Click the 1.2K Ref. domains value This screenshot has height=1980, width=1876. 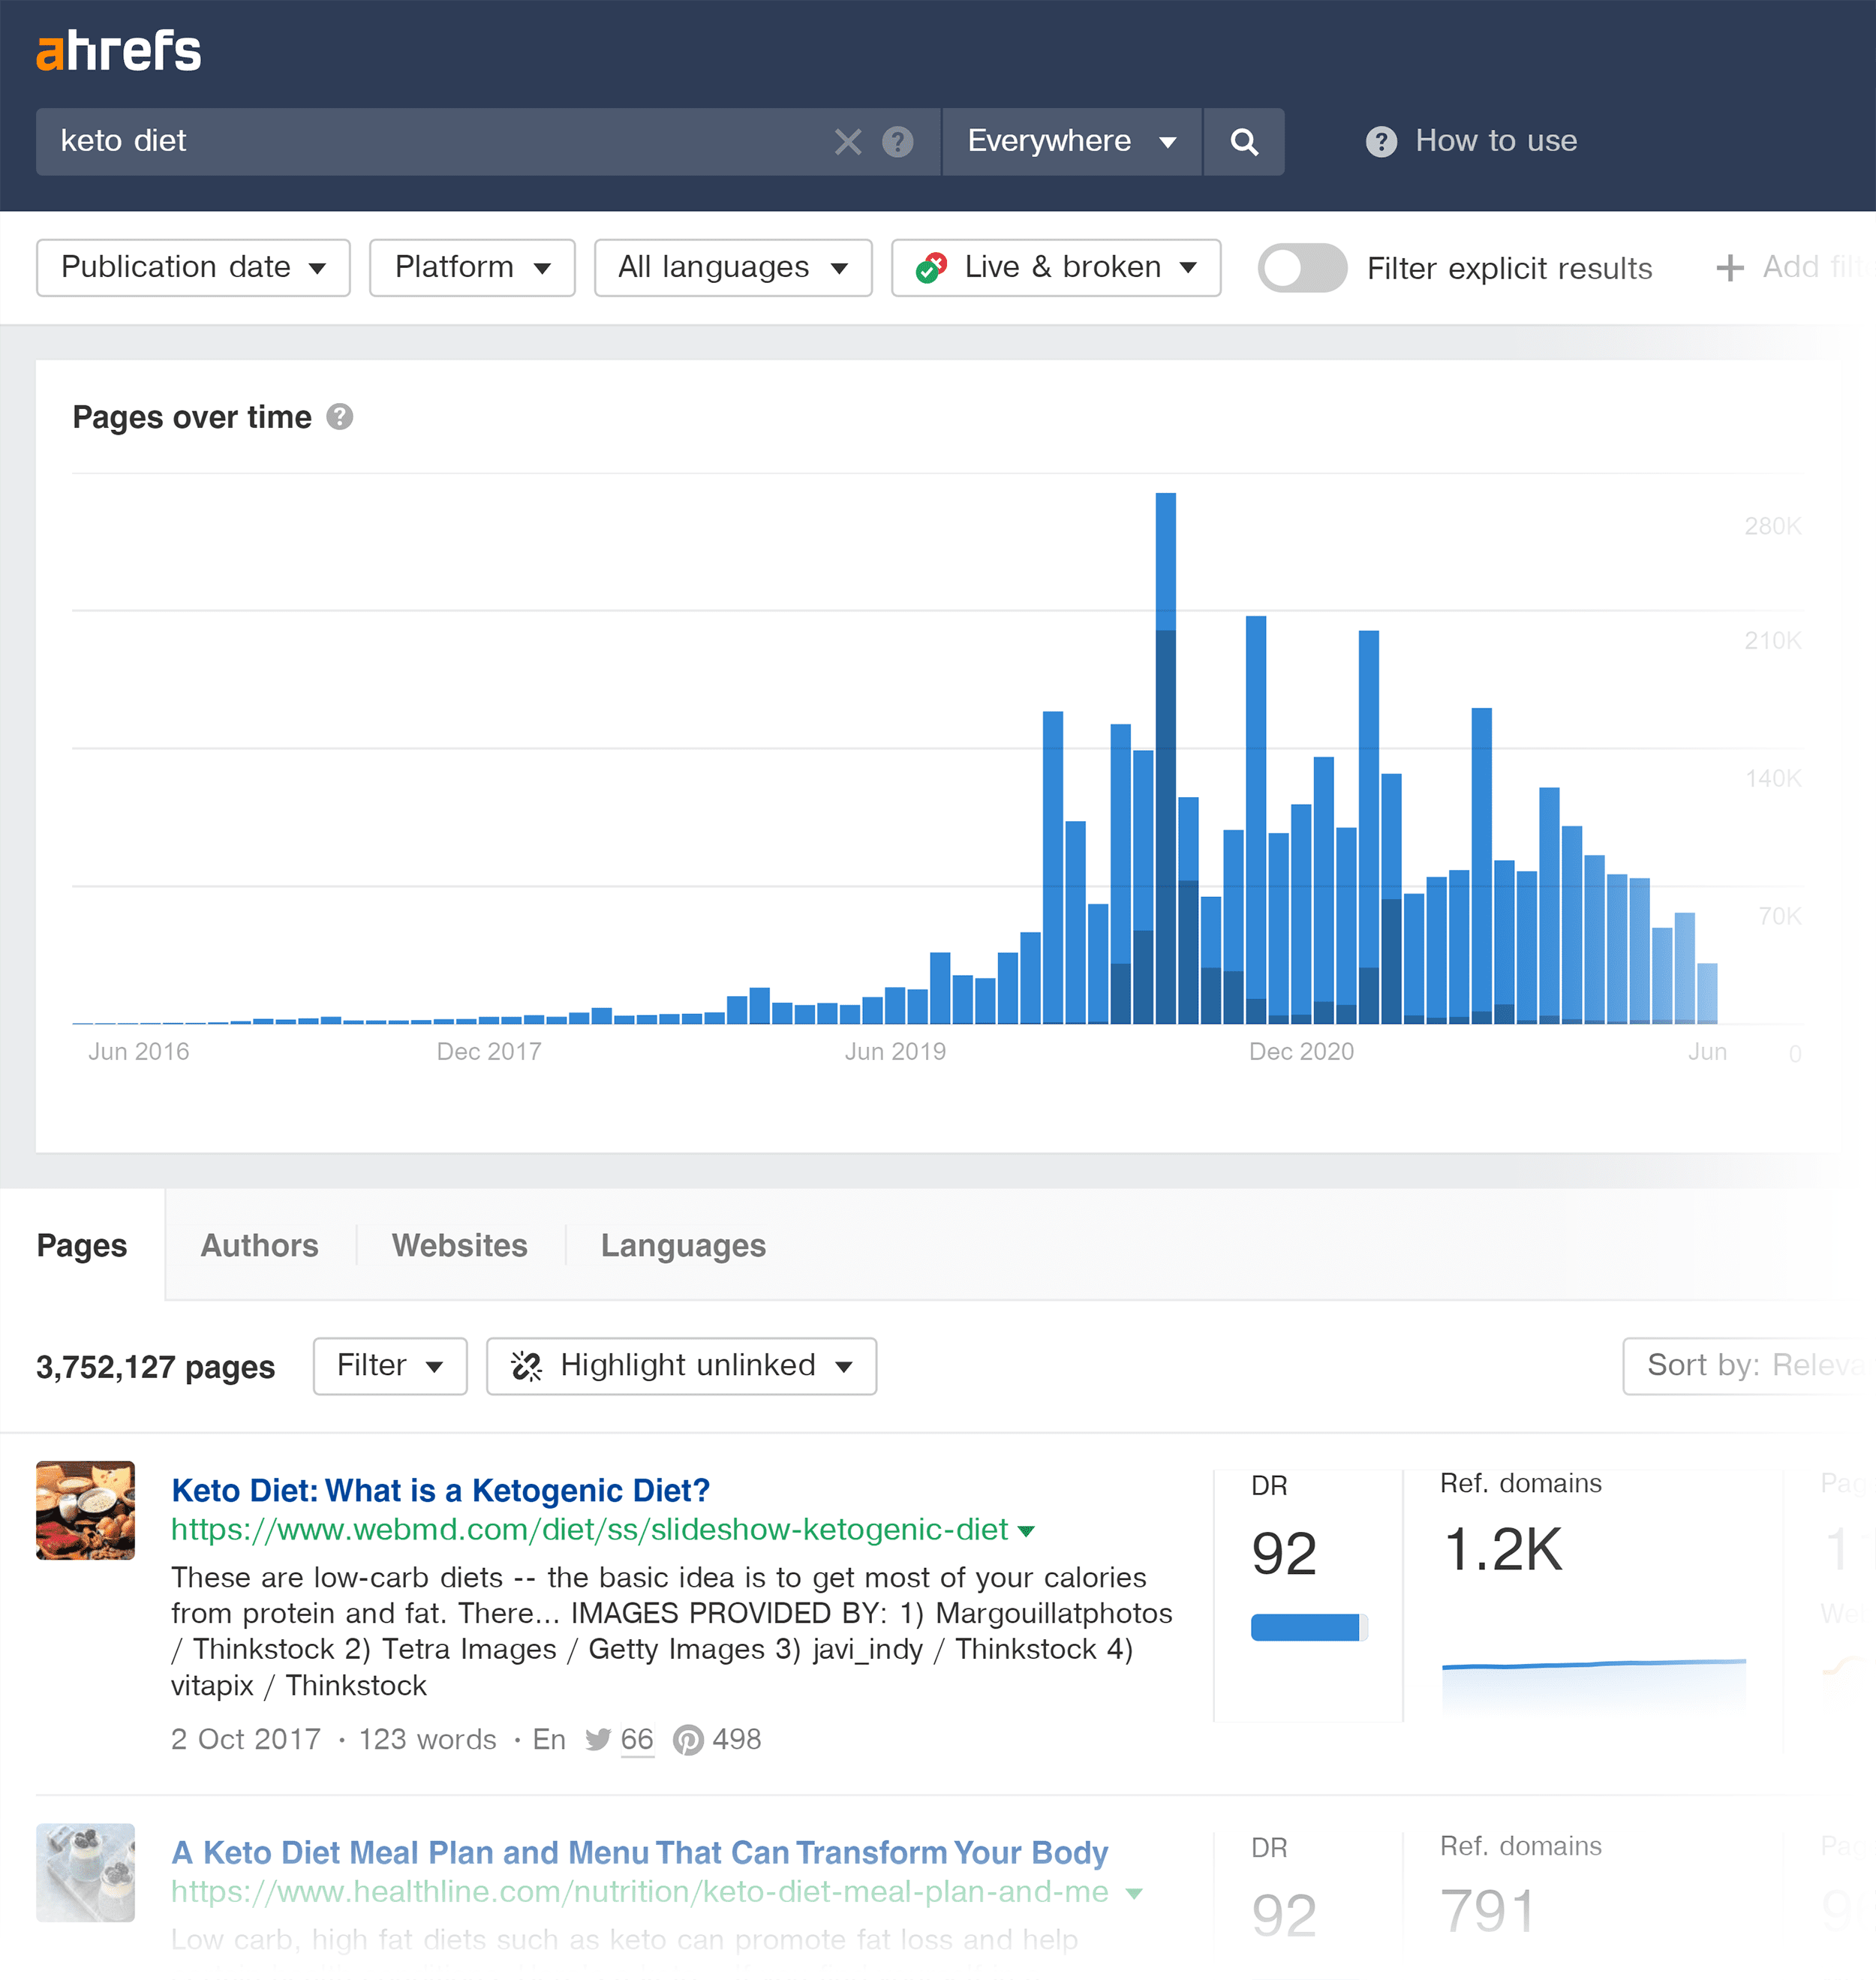[x=1503, y=1550]
